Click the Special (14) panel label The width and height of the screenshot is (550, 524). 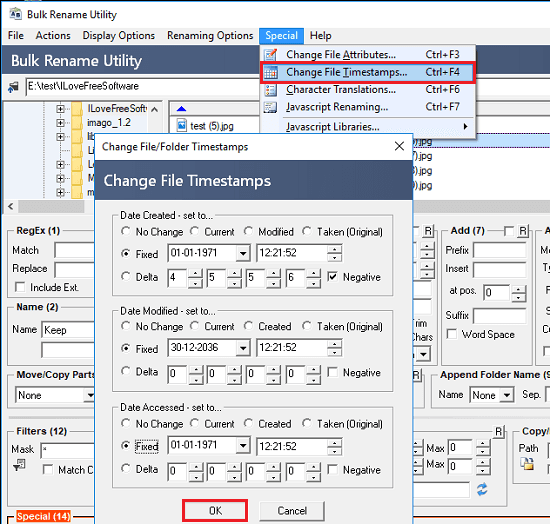(43, 516)
